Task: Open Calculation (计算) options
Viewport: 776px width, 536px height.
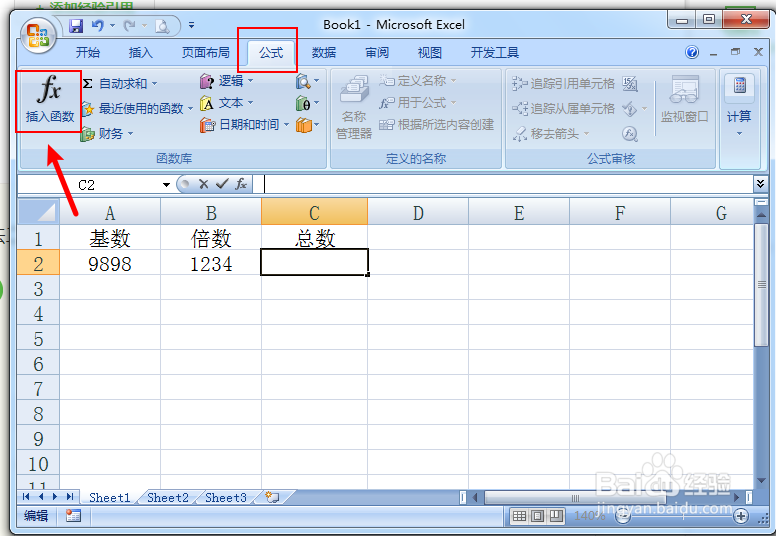Action: (x=739, y=105)
